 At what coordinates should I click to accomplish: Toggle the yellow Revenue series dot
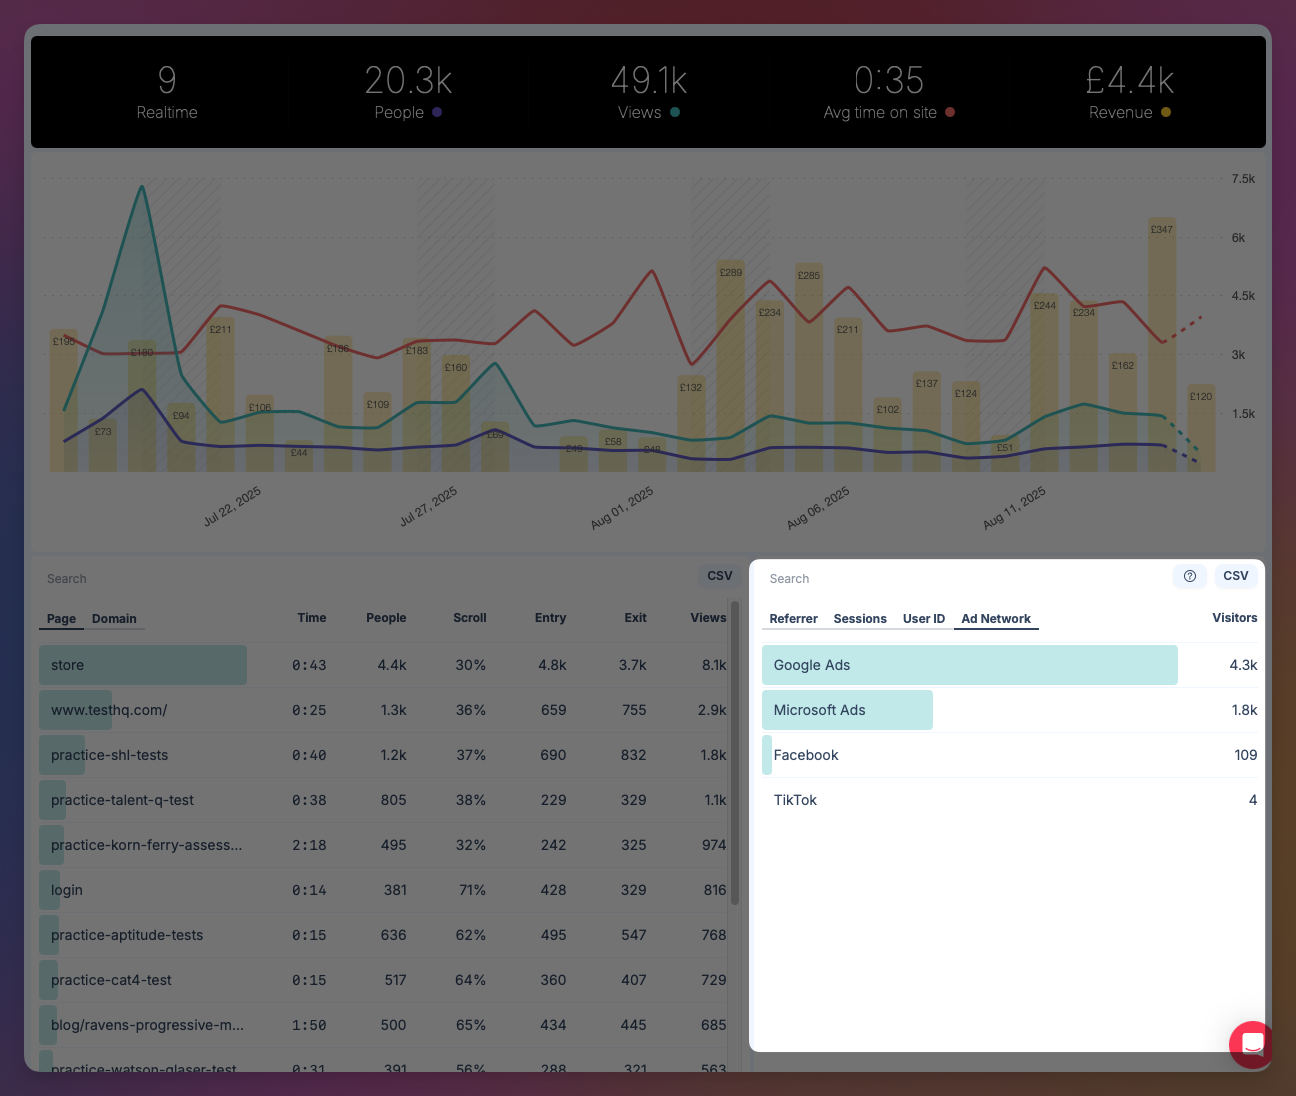tap(1166, 112)
